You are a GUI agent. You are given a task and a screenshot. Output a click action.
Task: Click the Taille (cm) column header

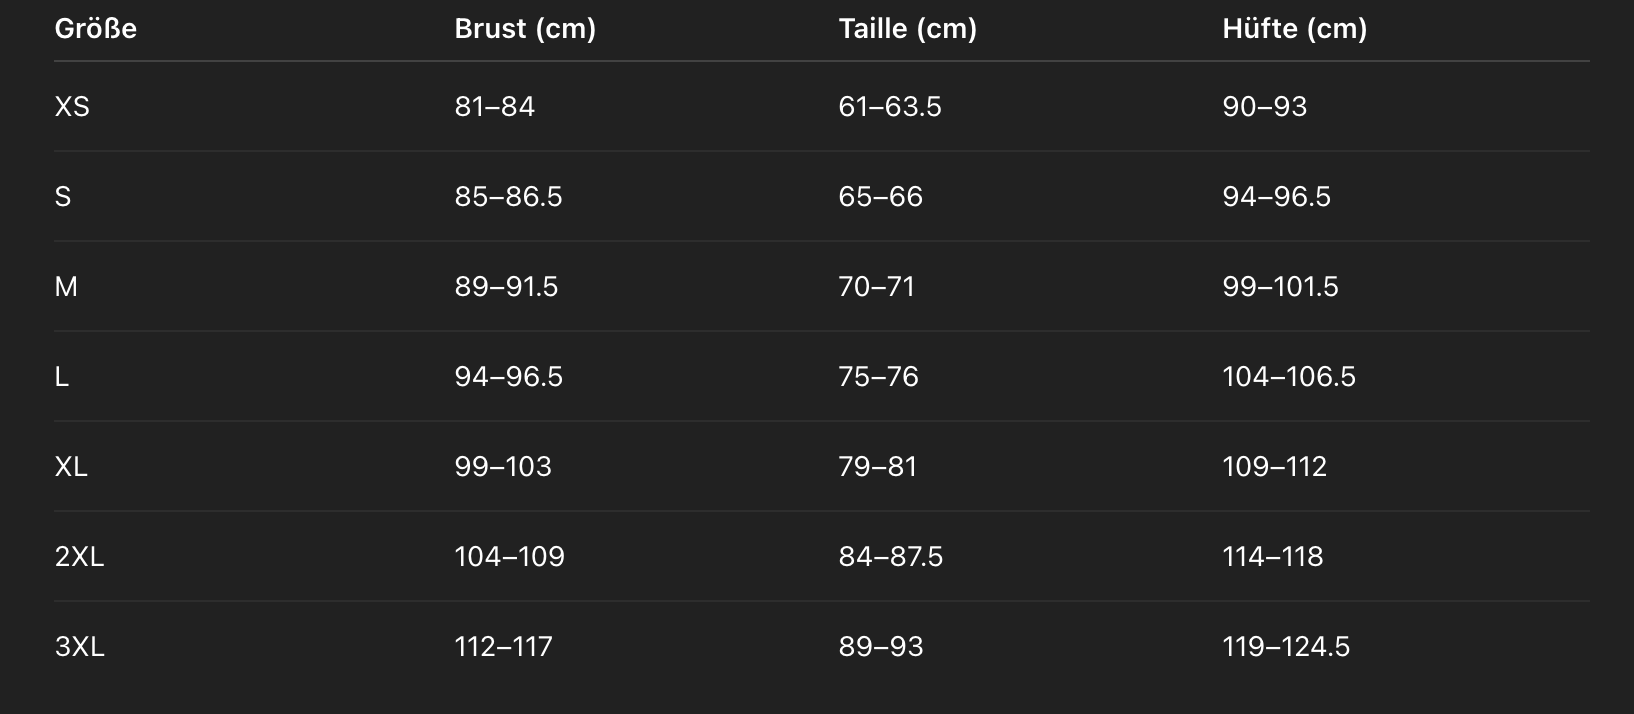pyautogui.click(x=908, y=29)
